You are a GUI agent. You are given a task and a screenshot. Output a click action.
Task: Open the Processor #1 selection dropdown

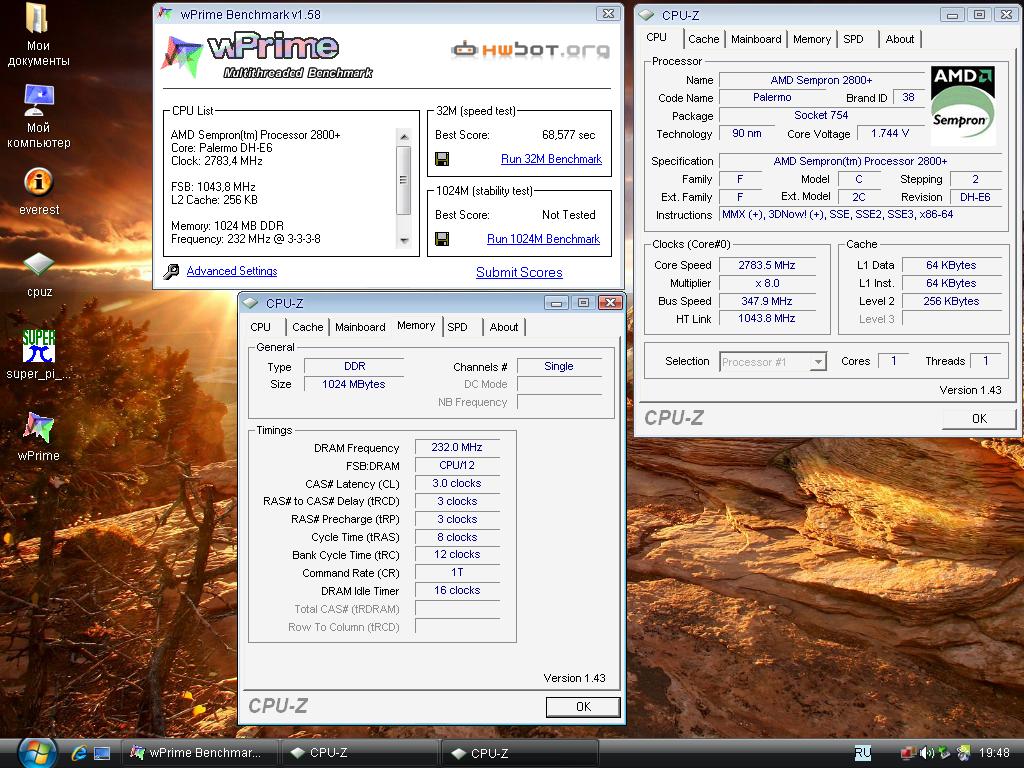[x=773, y=362]
